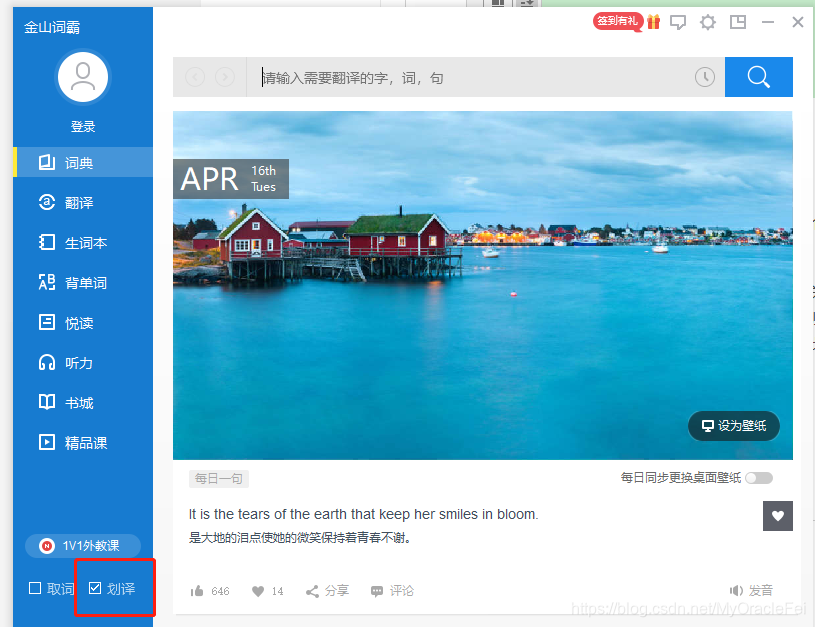This screenshot has height=627, width=815.
Task: Open search history clock icon
Action: pos(705,77)
